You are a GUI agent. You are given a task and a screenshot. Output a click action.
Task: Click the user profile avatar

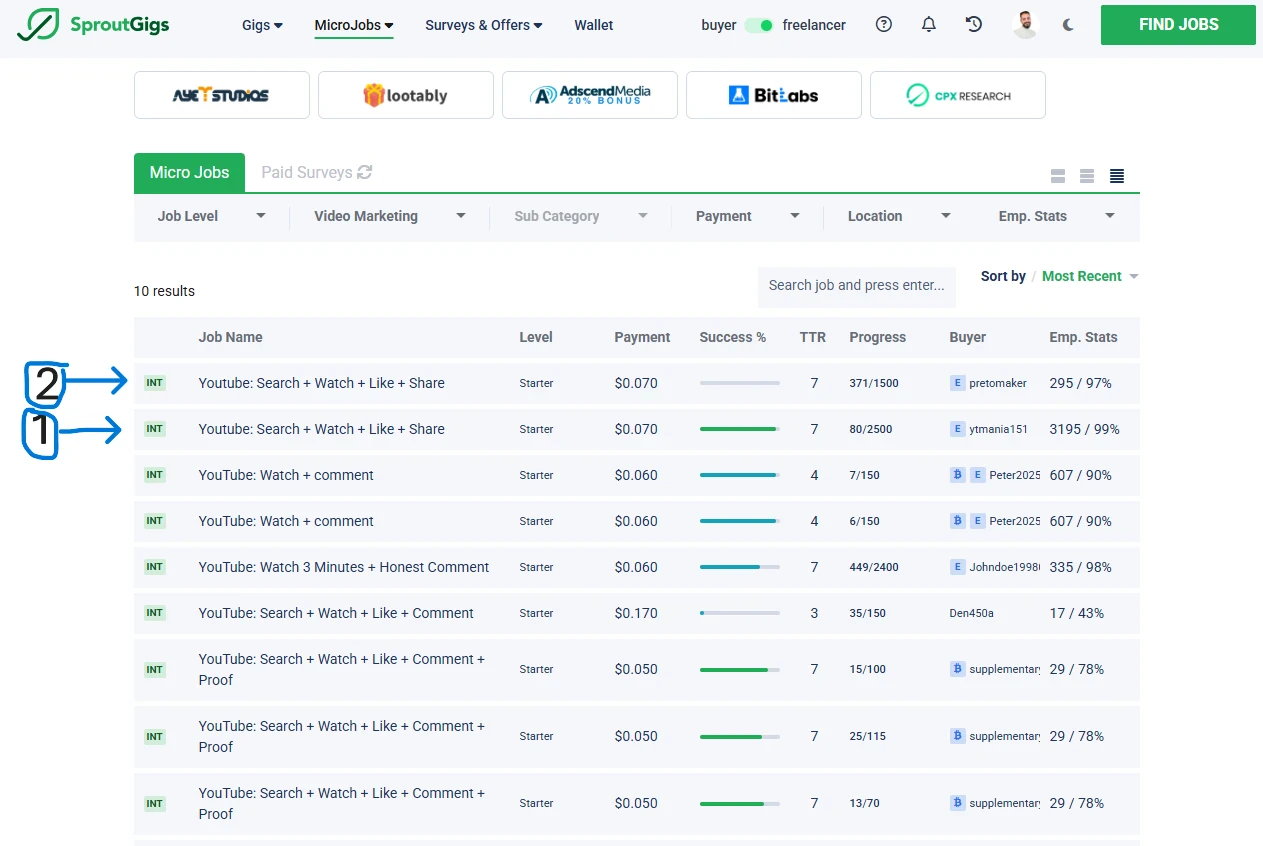[x=1025, y=25]
